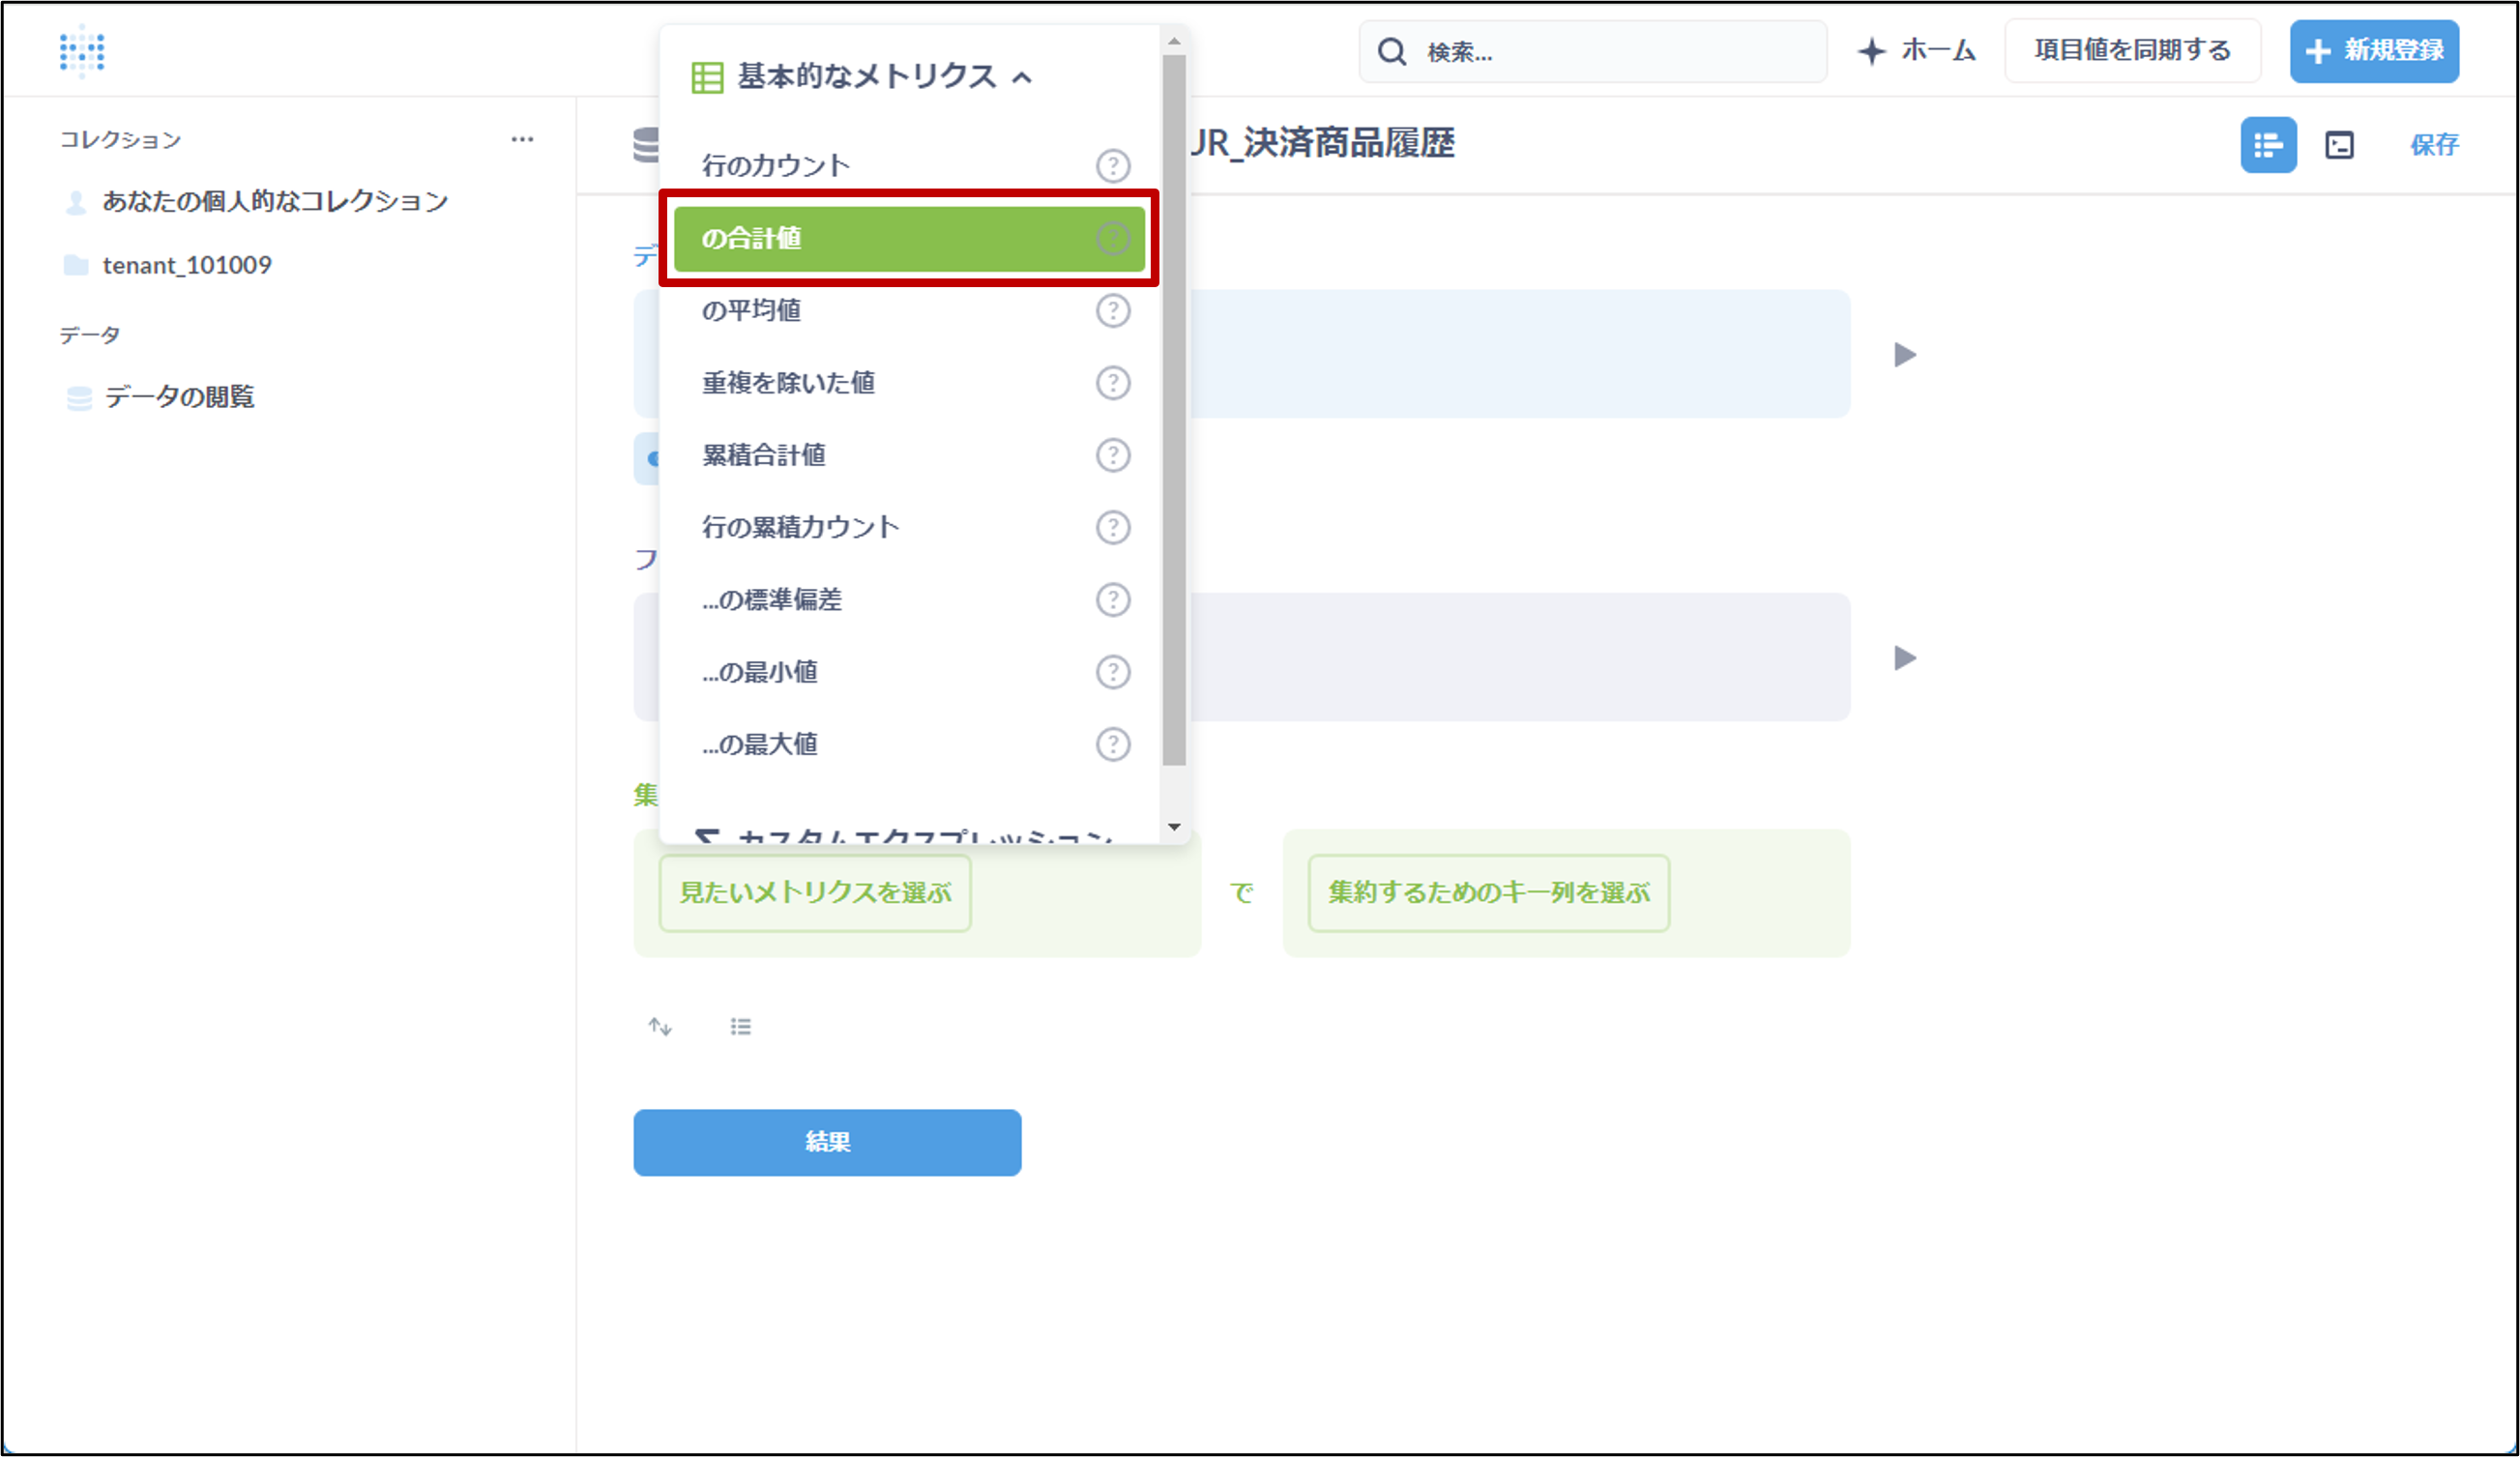Open collection options ellipsis menu
Image resolution: width=2520 pixels, height=1457 pixels.
522,139
